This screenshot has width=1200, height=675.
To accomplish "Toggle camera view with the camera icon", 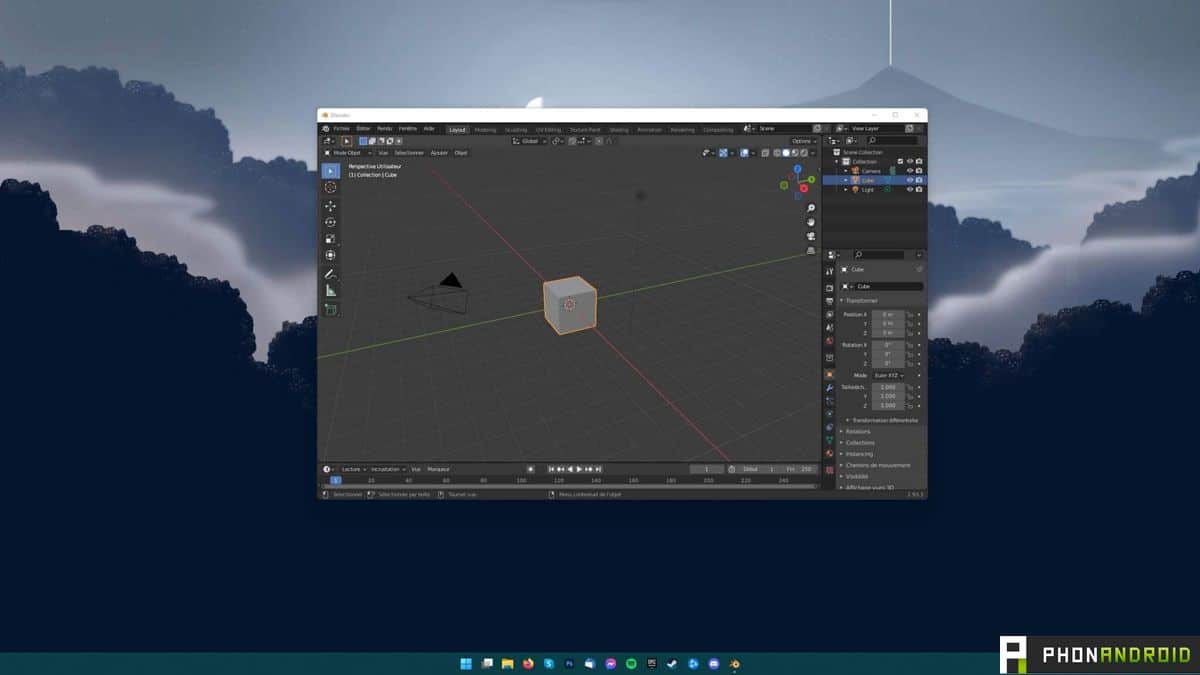I will (811, 236).
